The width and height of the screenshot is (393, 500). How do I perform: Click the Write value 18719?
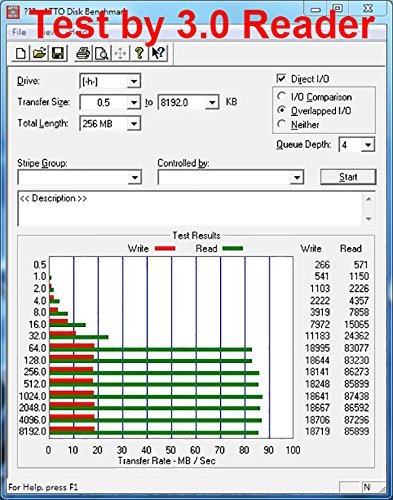(x=317, y=431)
